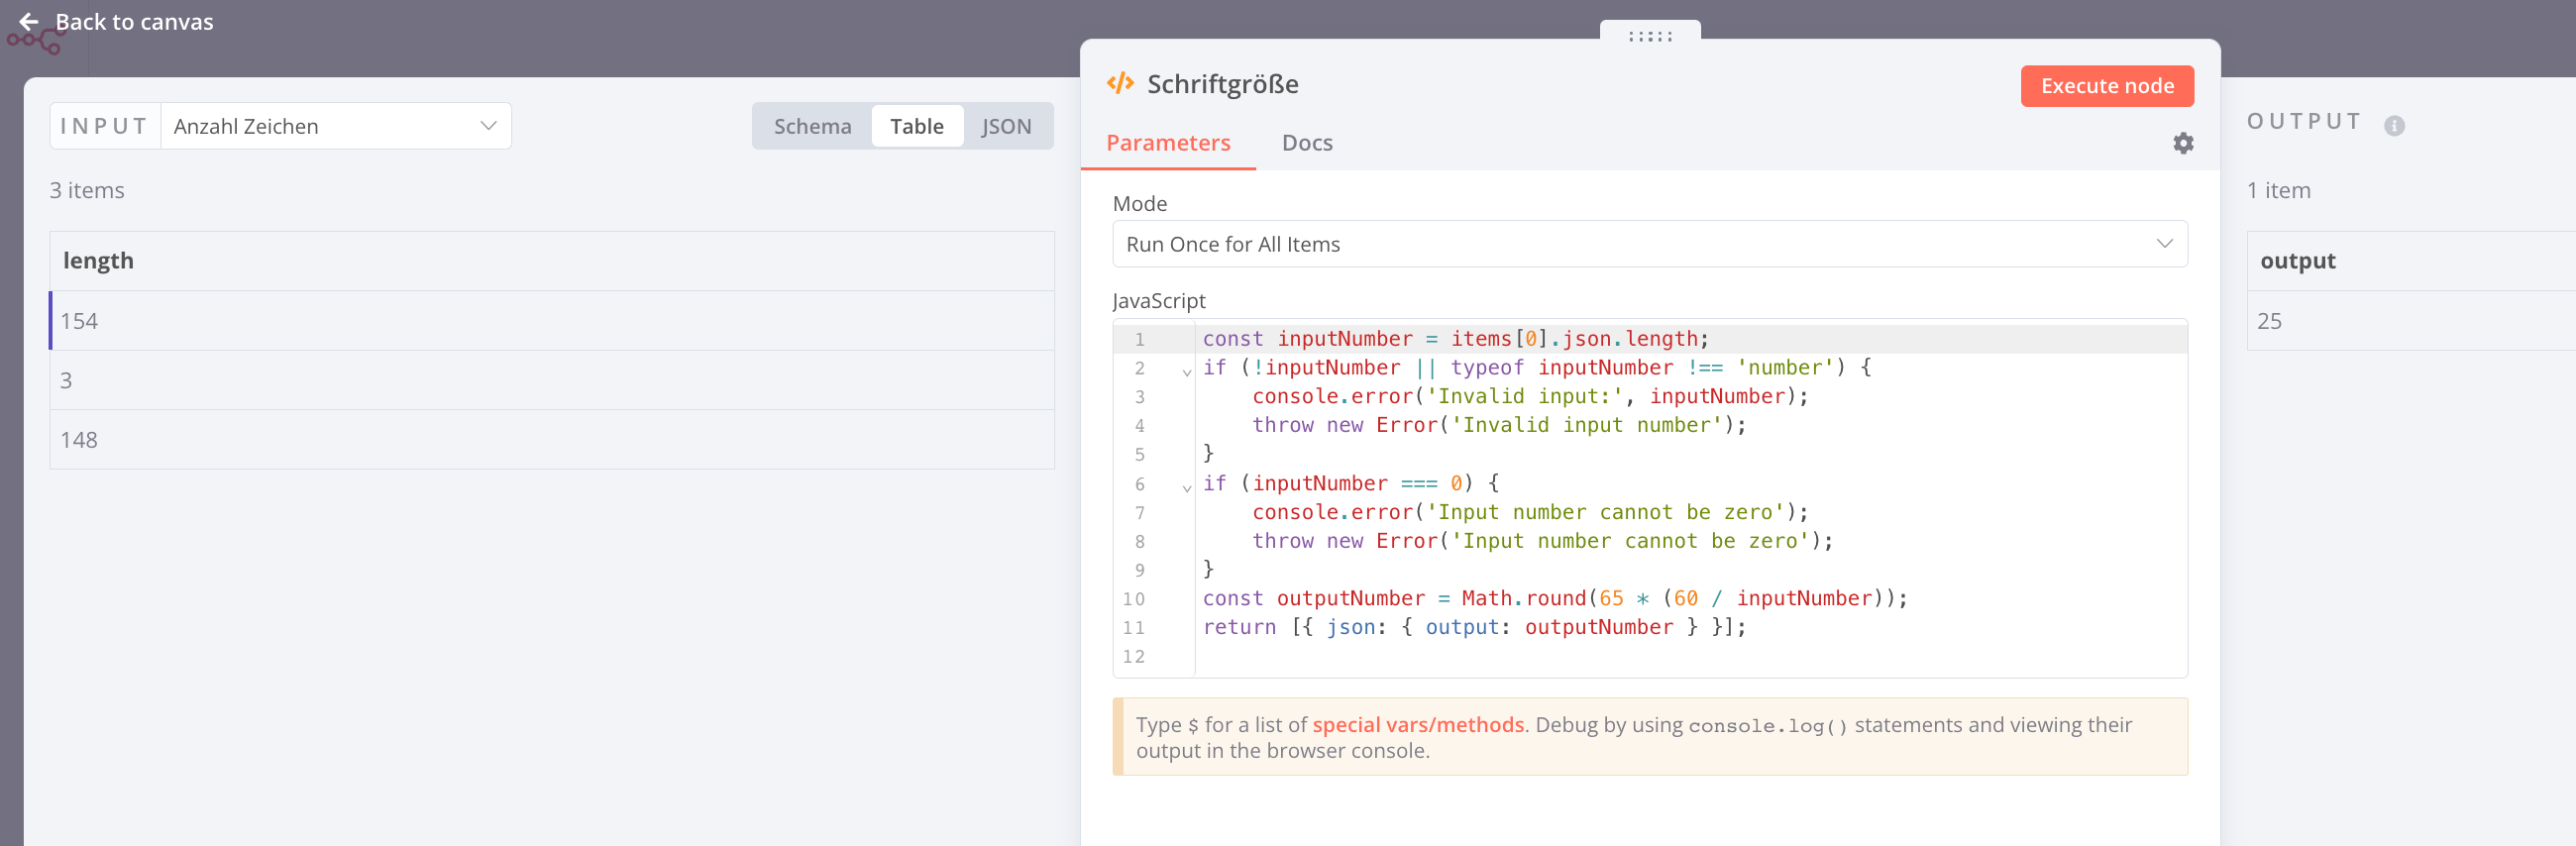2576x846 pixels.
Task: Open the special vars/methods link
Action: click(x=1418, y=725)
